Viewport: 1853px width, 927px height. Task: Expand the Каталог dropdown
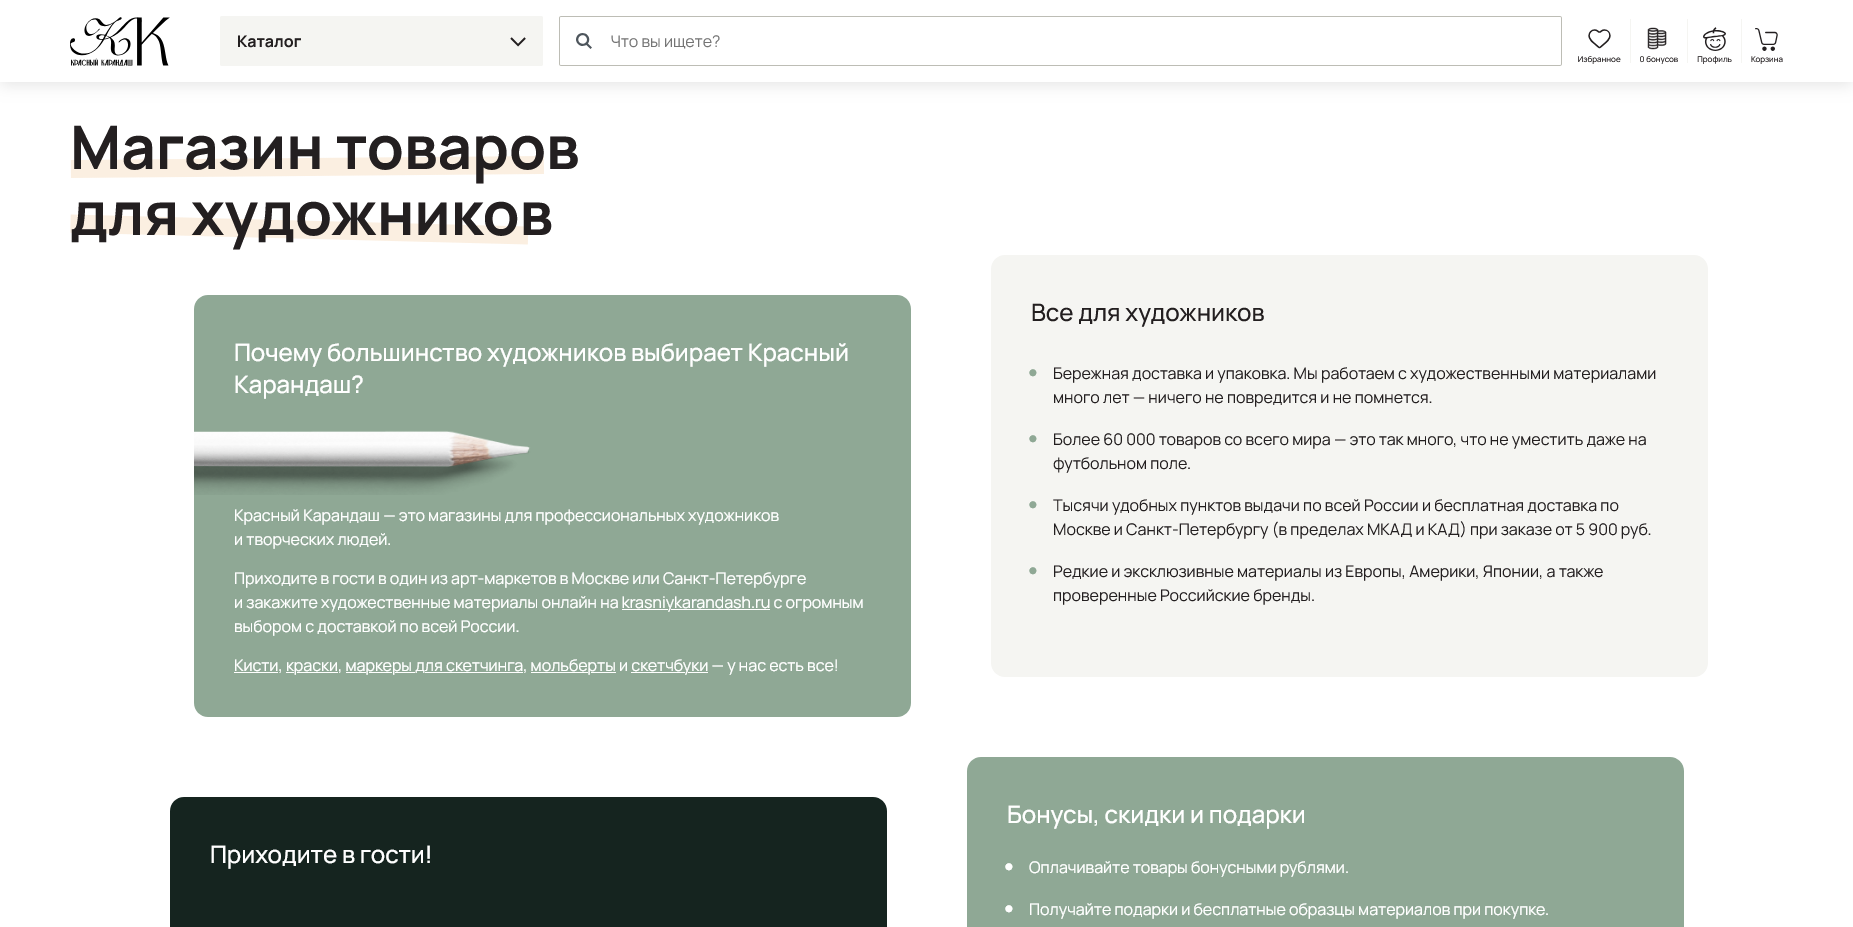(381, 41)
